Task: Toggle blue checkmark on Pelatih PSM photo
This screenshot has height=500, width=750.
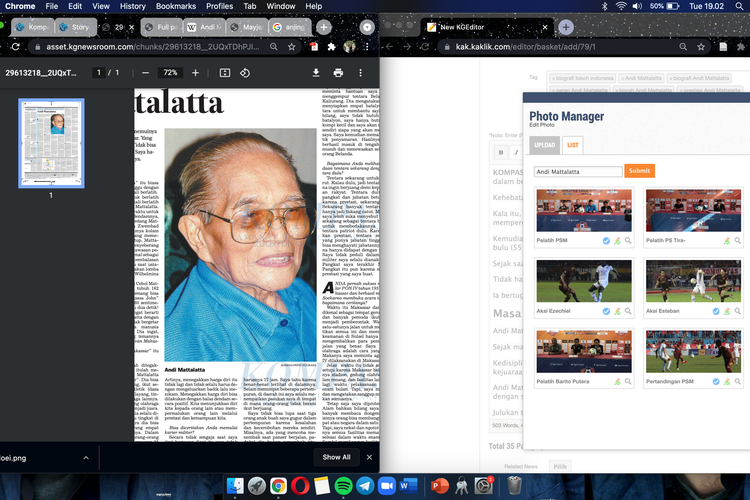Action: (606, 241)
